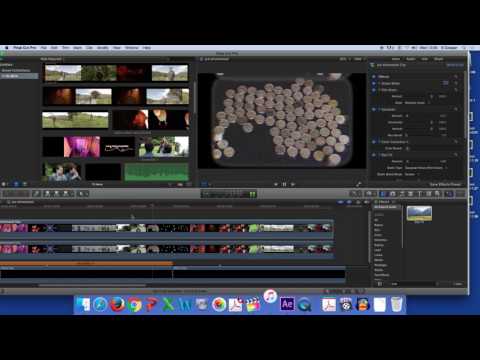Switch to the Info inspector tab

pyautogui.click(x=425, y=59)
